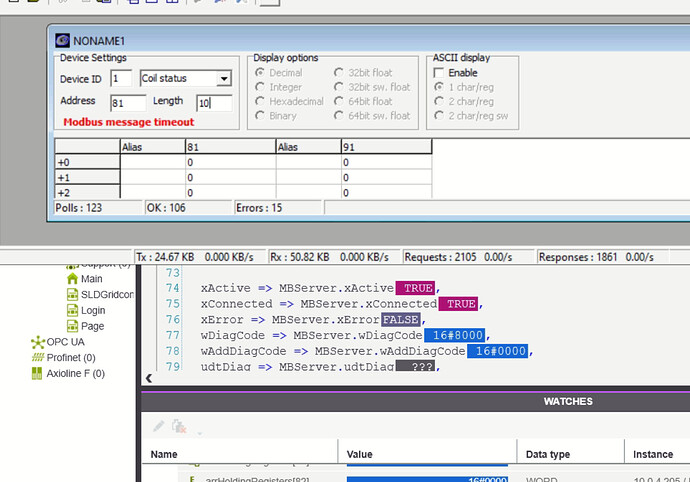The height and width of the screenshot is (482, 690).
Task: Open the Coil status dropdown
Action: click(x=224, y=78)
